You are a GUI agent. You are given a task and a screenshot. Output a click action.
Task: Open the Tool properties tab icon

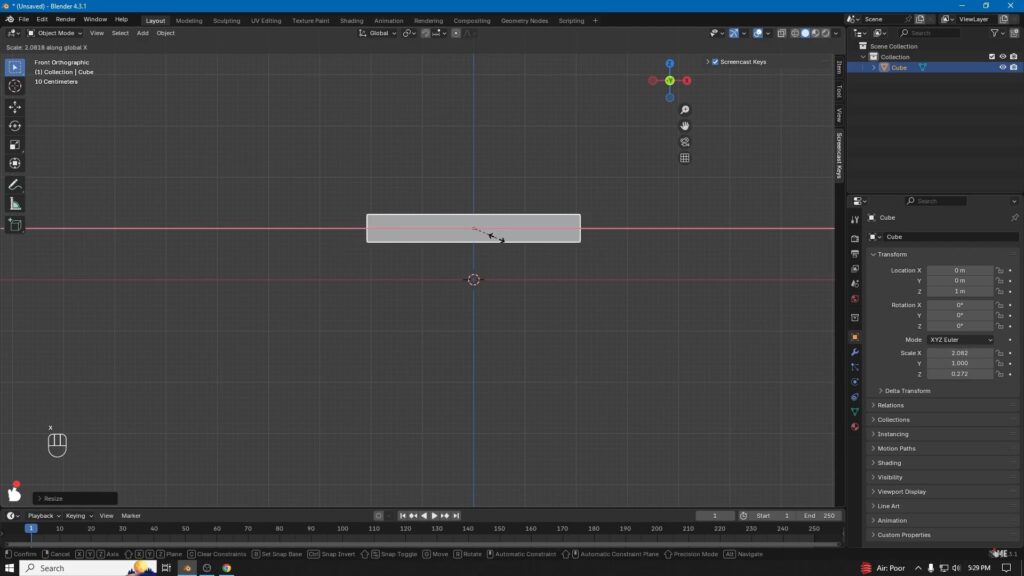(x=855, y=220)
